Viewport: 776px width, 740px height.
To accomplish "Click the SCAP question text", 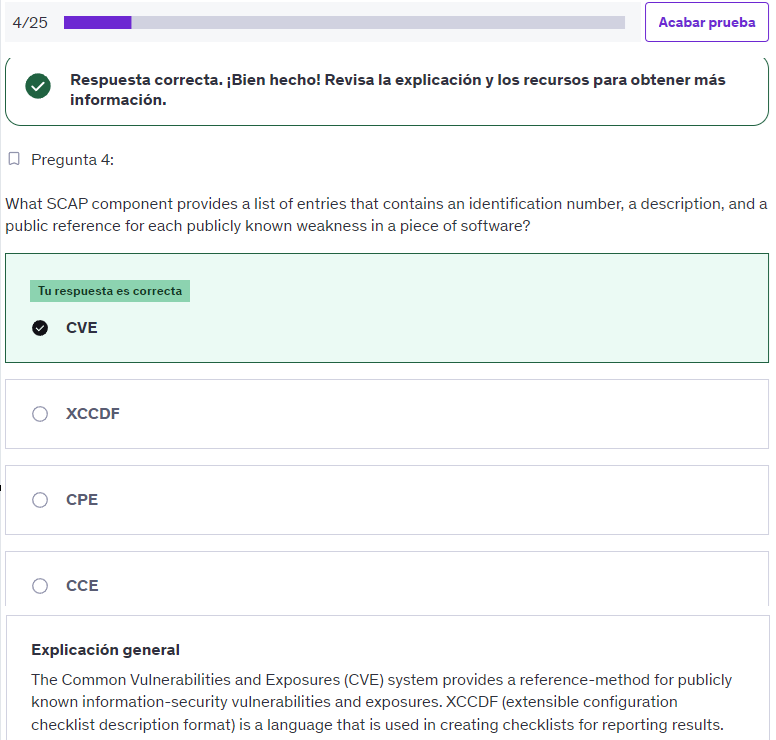I will (386, 215).
